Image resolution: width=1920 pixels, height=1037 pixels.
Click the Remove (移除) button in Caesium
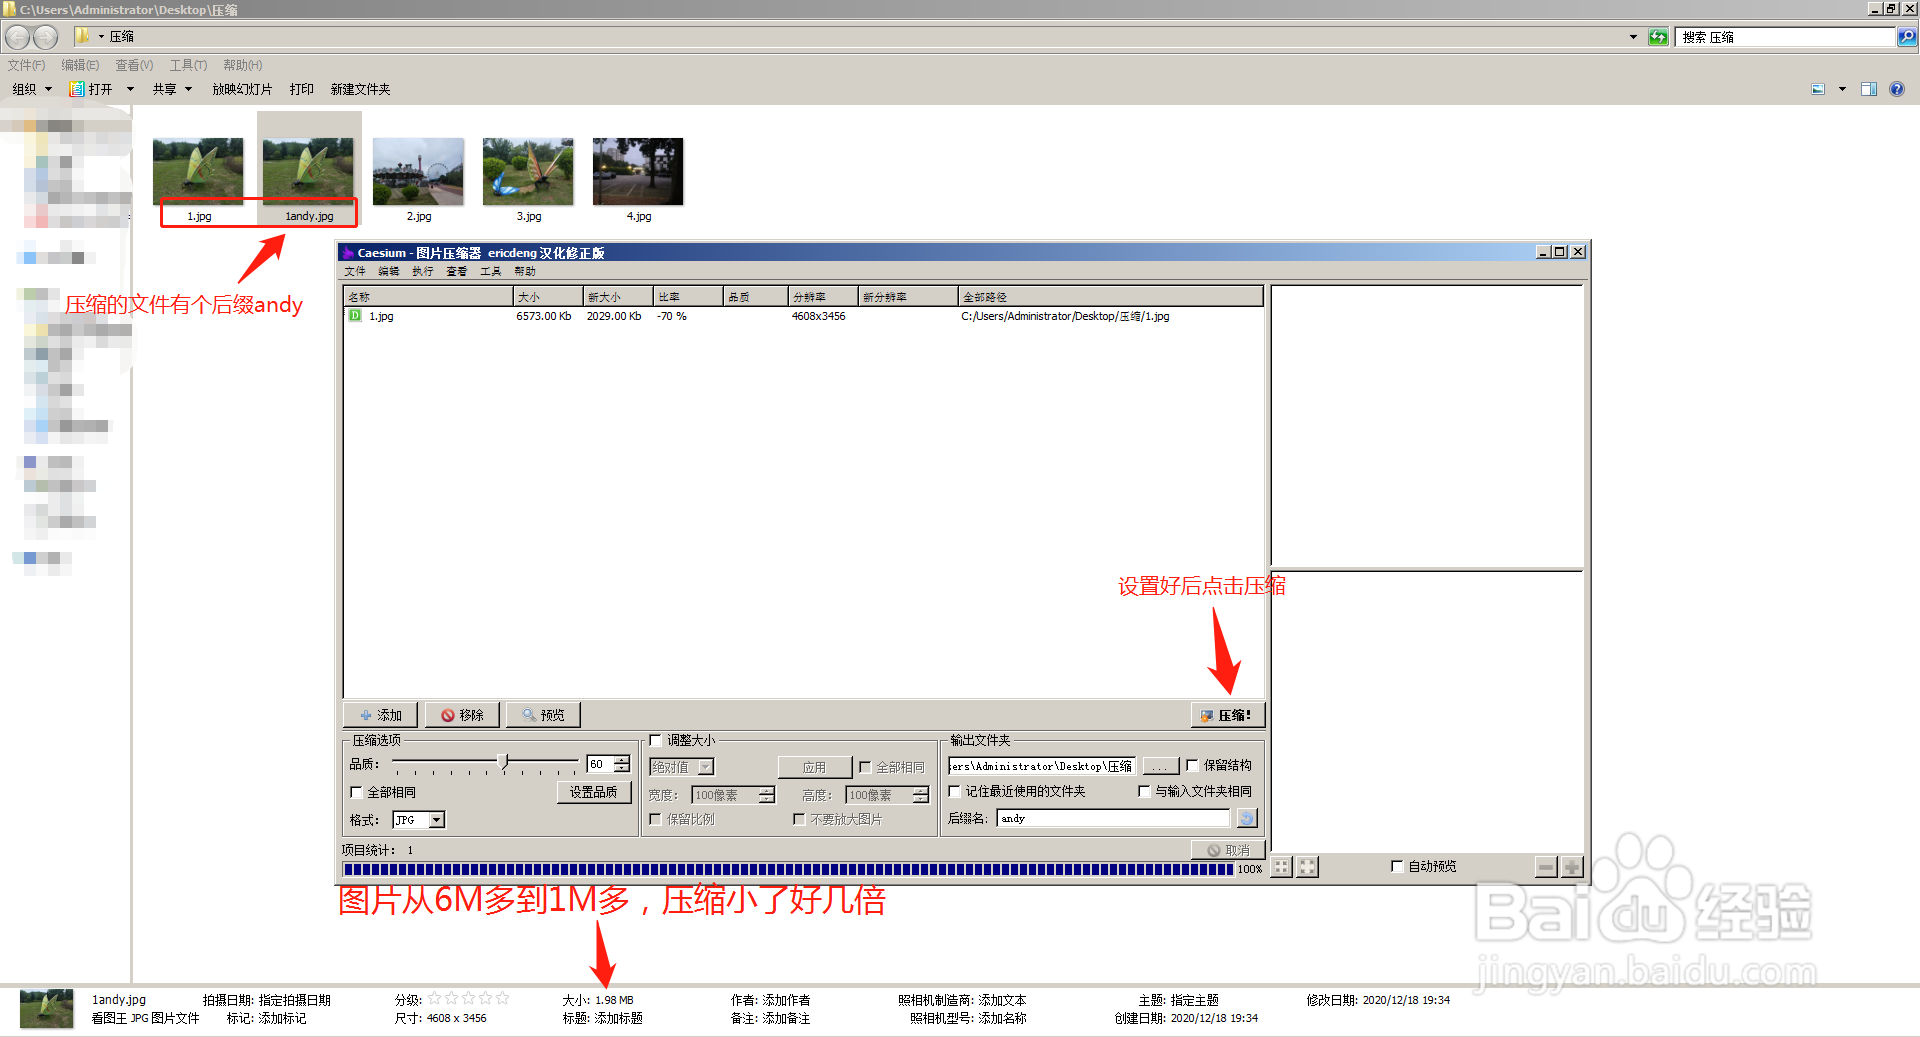[462, 715]
